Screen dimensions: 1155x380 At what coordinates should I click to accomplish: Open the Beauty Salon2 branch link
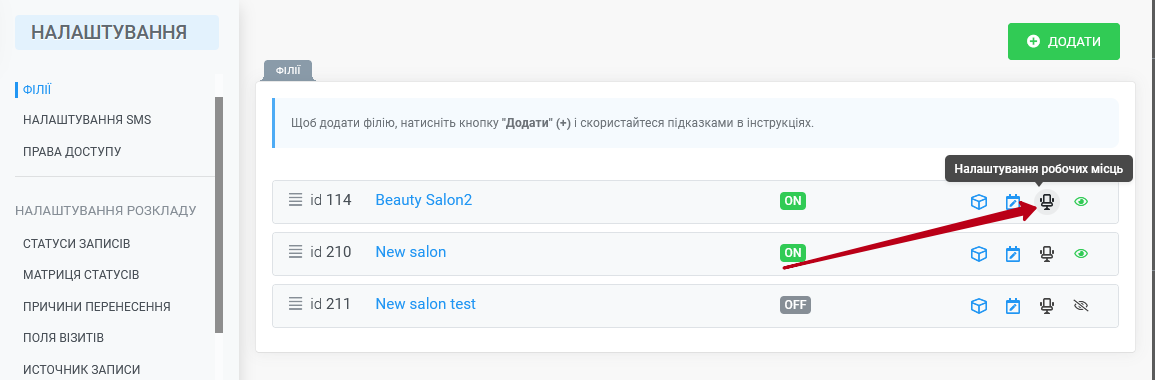(x=424, y=200)
